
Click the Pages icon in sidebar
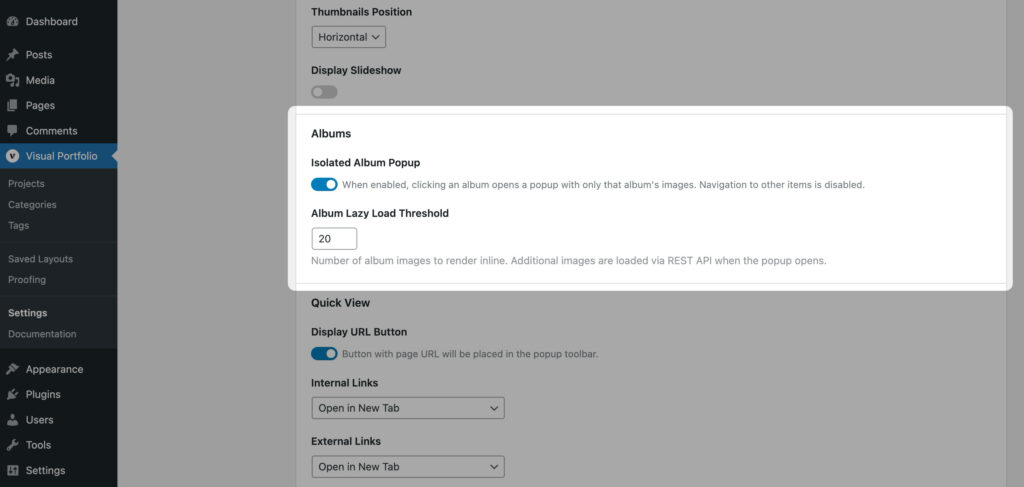tap(13, 105)
